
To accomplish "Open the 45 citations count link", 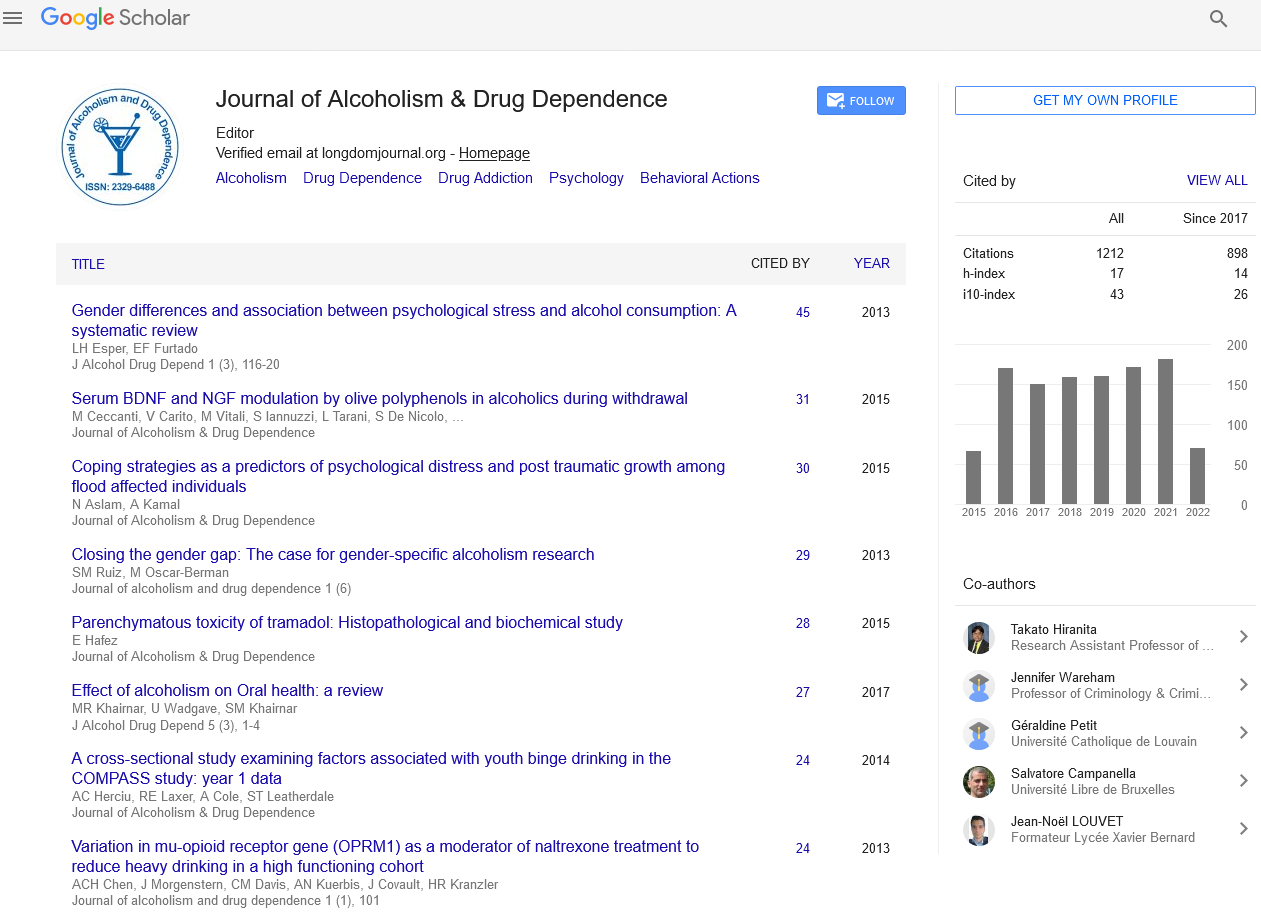I will tap(803, 312).
